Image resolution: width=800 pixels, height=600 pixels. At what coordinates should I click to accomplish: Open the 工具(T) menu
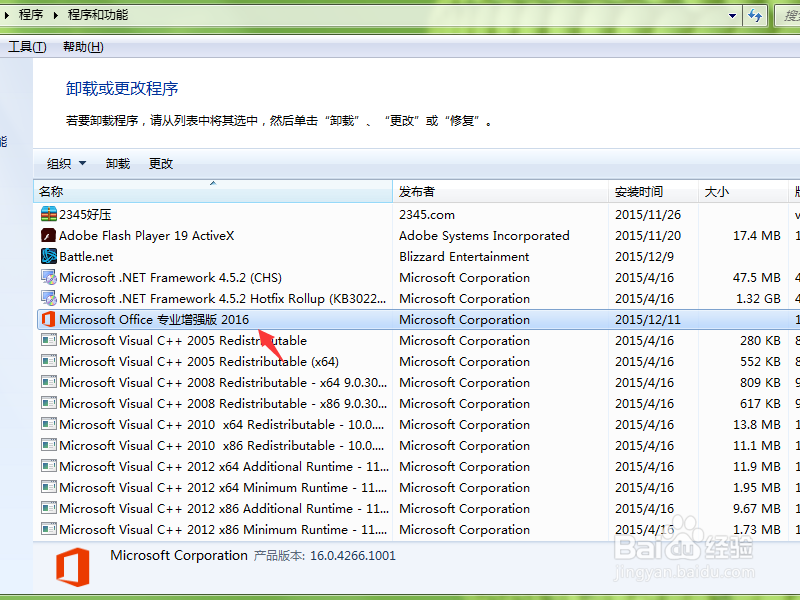[x=27, y=47]
